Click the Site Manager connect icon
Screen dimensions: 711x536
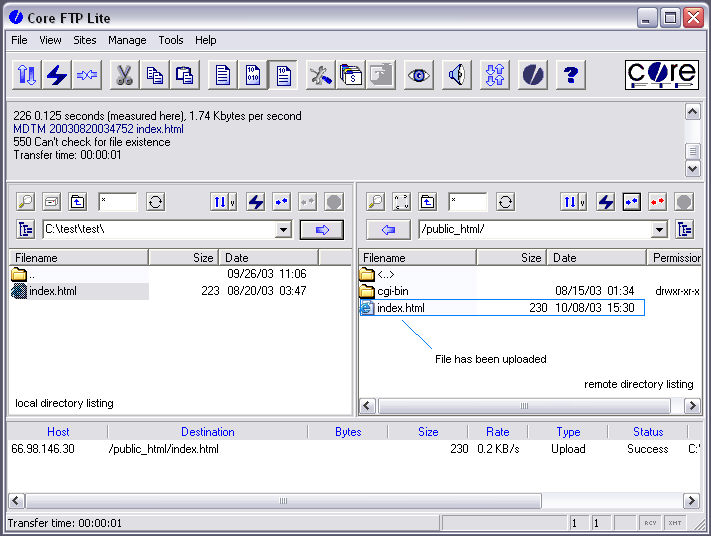tap(27, 75)
